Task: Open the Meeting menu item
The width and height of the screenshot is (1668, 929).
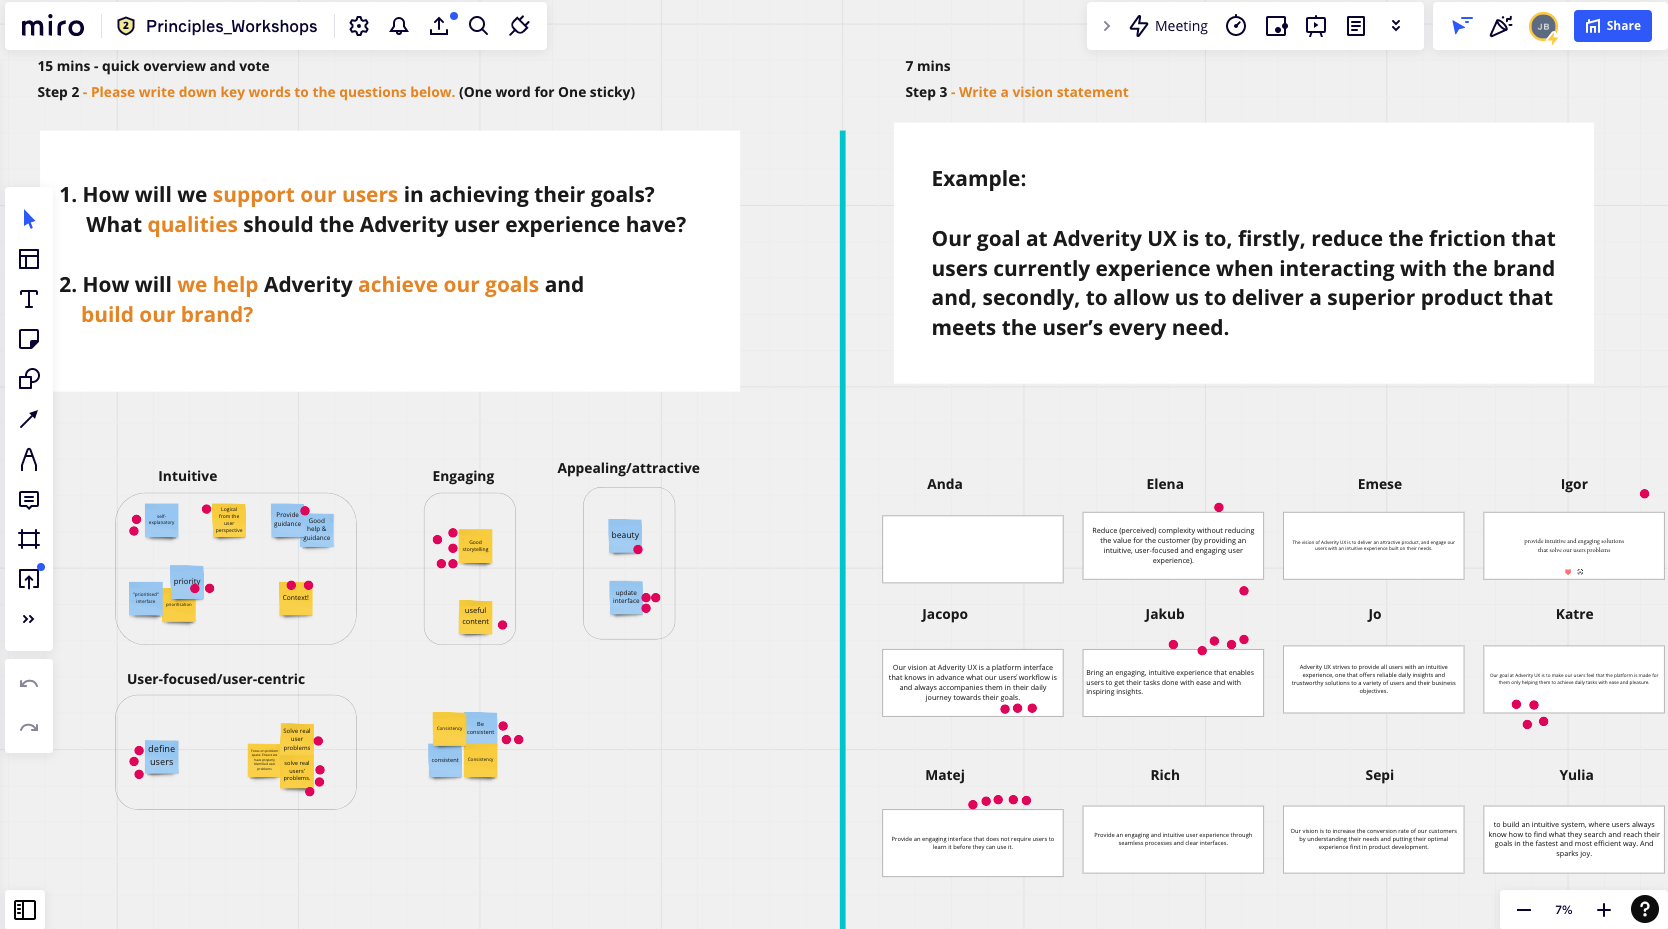Action: tap(1168, 26)
